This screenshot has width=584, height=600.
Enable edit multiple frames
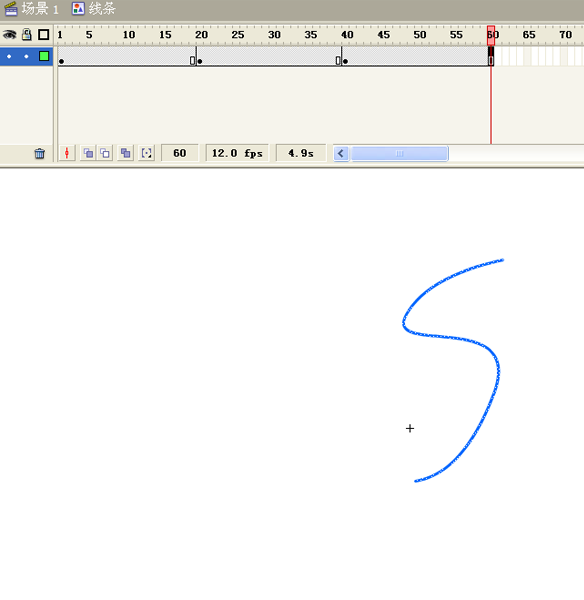(126, 153)
